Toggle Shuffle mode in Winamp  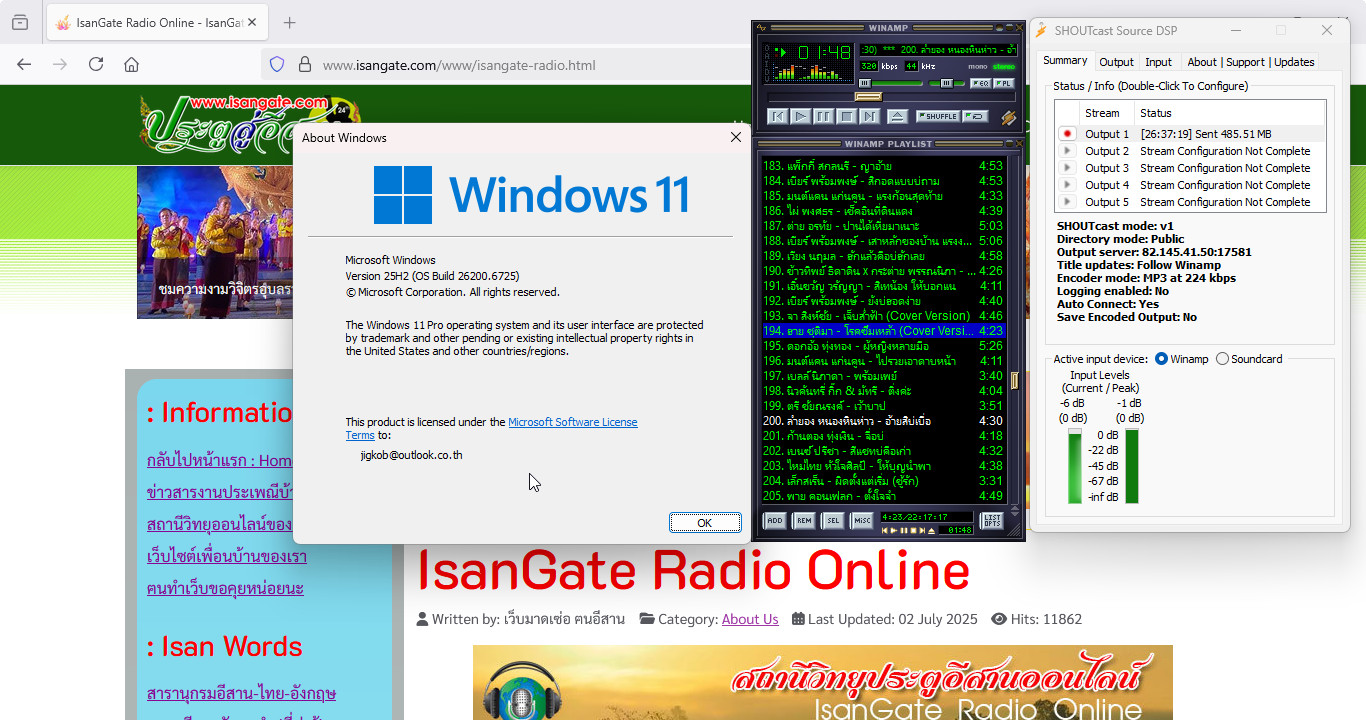pyautogui.click(x=937, y=116)
